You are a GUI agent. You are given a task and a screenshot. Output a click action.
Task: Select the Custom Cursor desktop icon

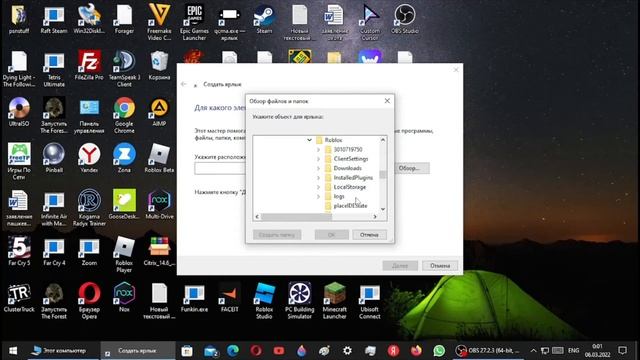tap(369, 22)
